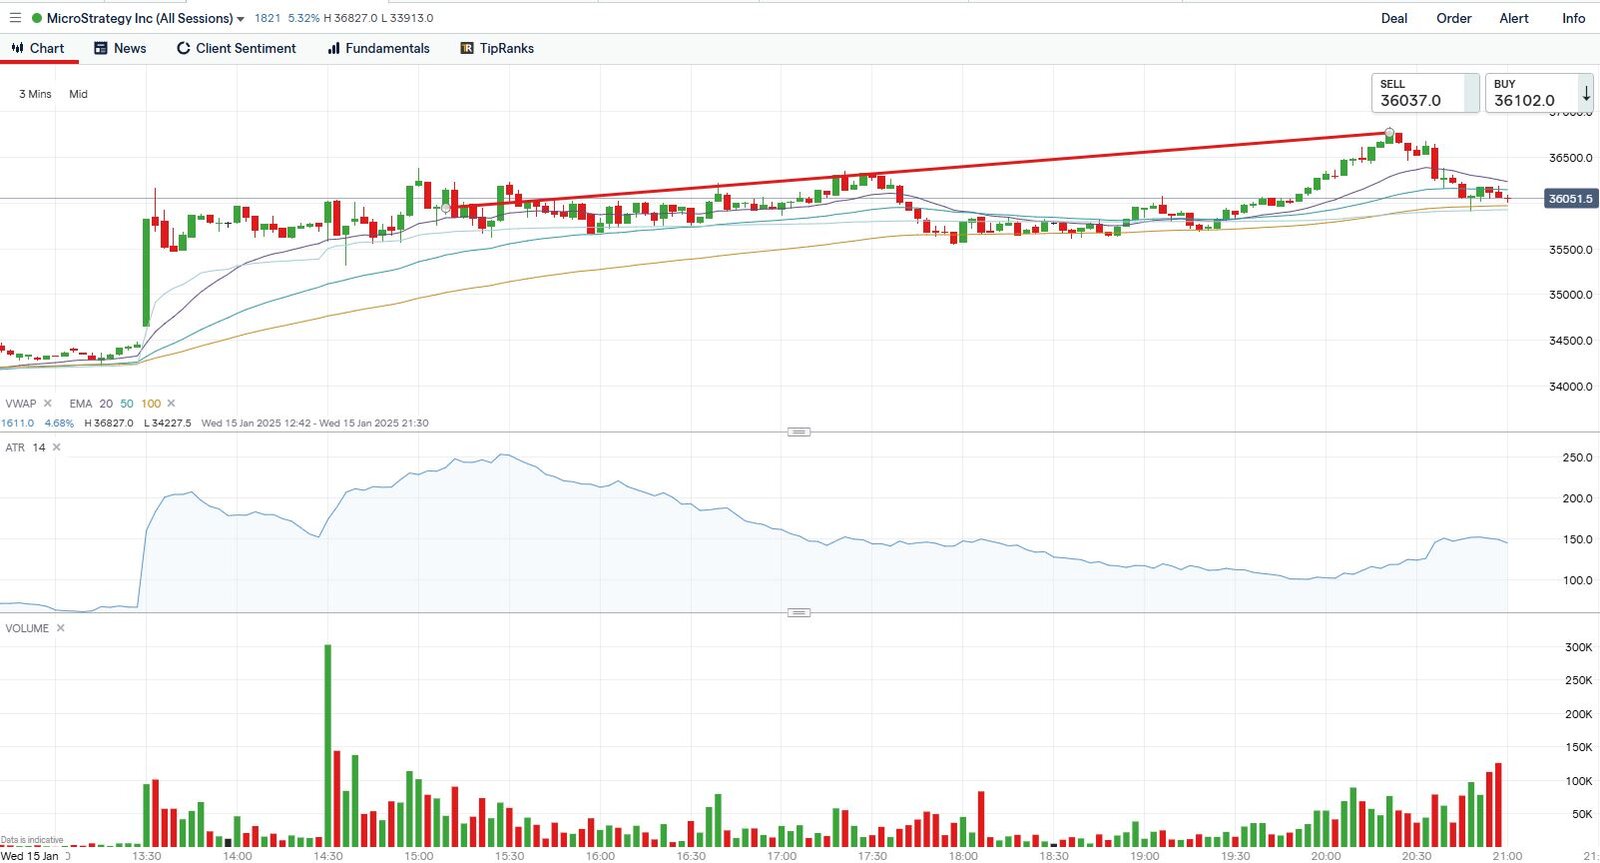Close the VOLUME indicator panel
Image resolution: width=1600 pixels, height=863 pixels.
pyautogui.click(x=61, y=629)
